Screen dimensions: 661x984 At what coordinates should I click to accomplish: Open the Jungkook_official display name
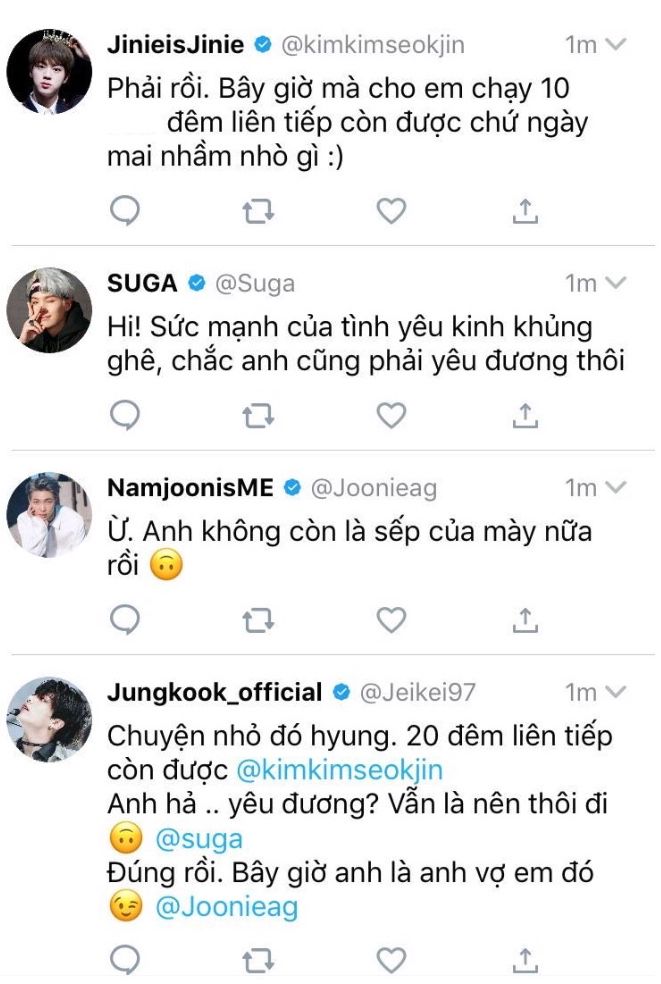214,692
